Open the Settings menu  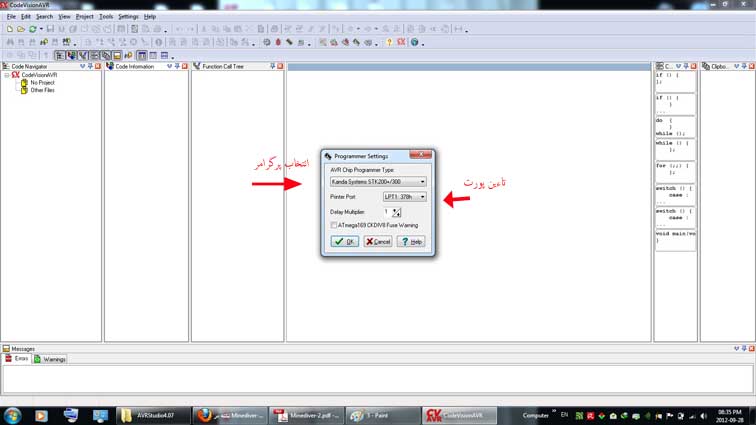[x=128, y=16]
